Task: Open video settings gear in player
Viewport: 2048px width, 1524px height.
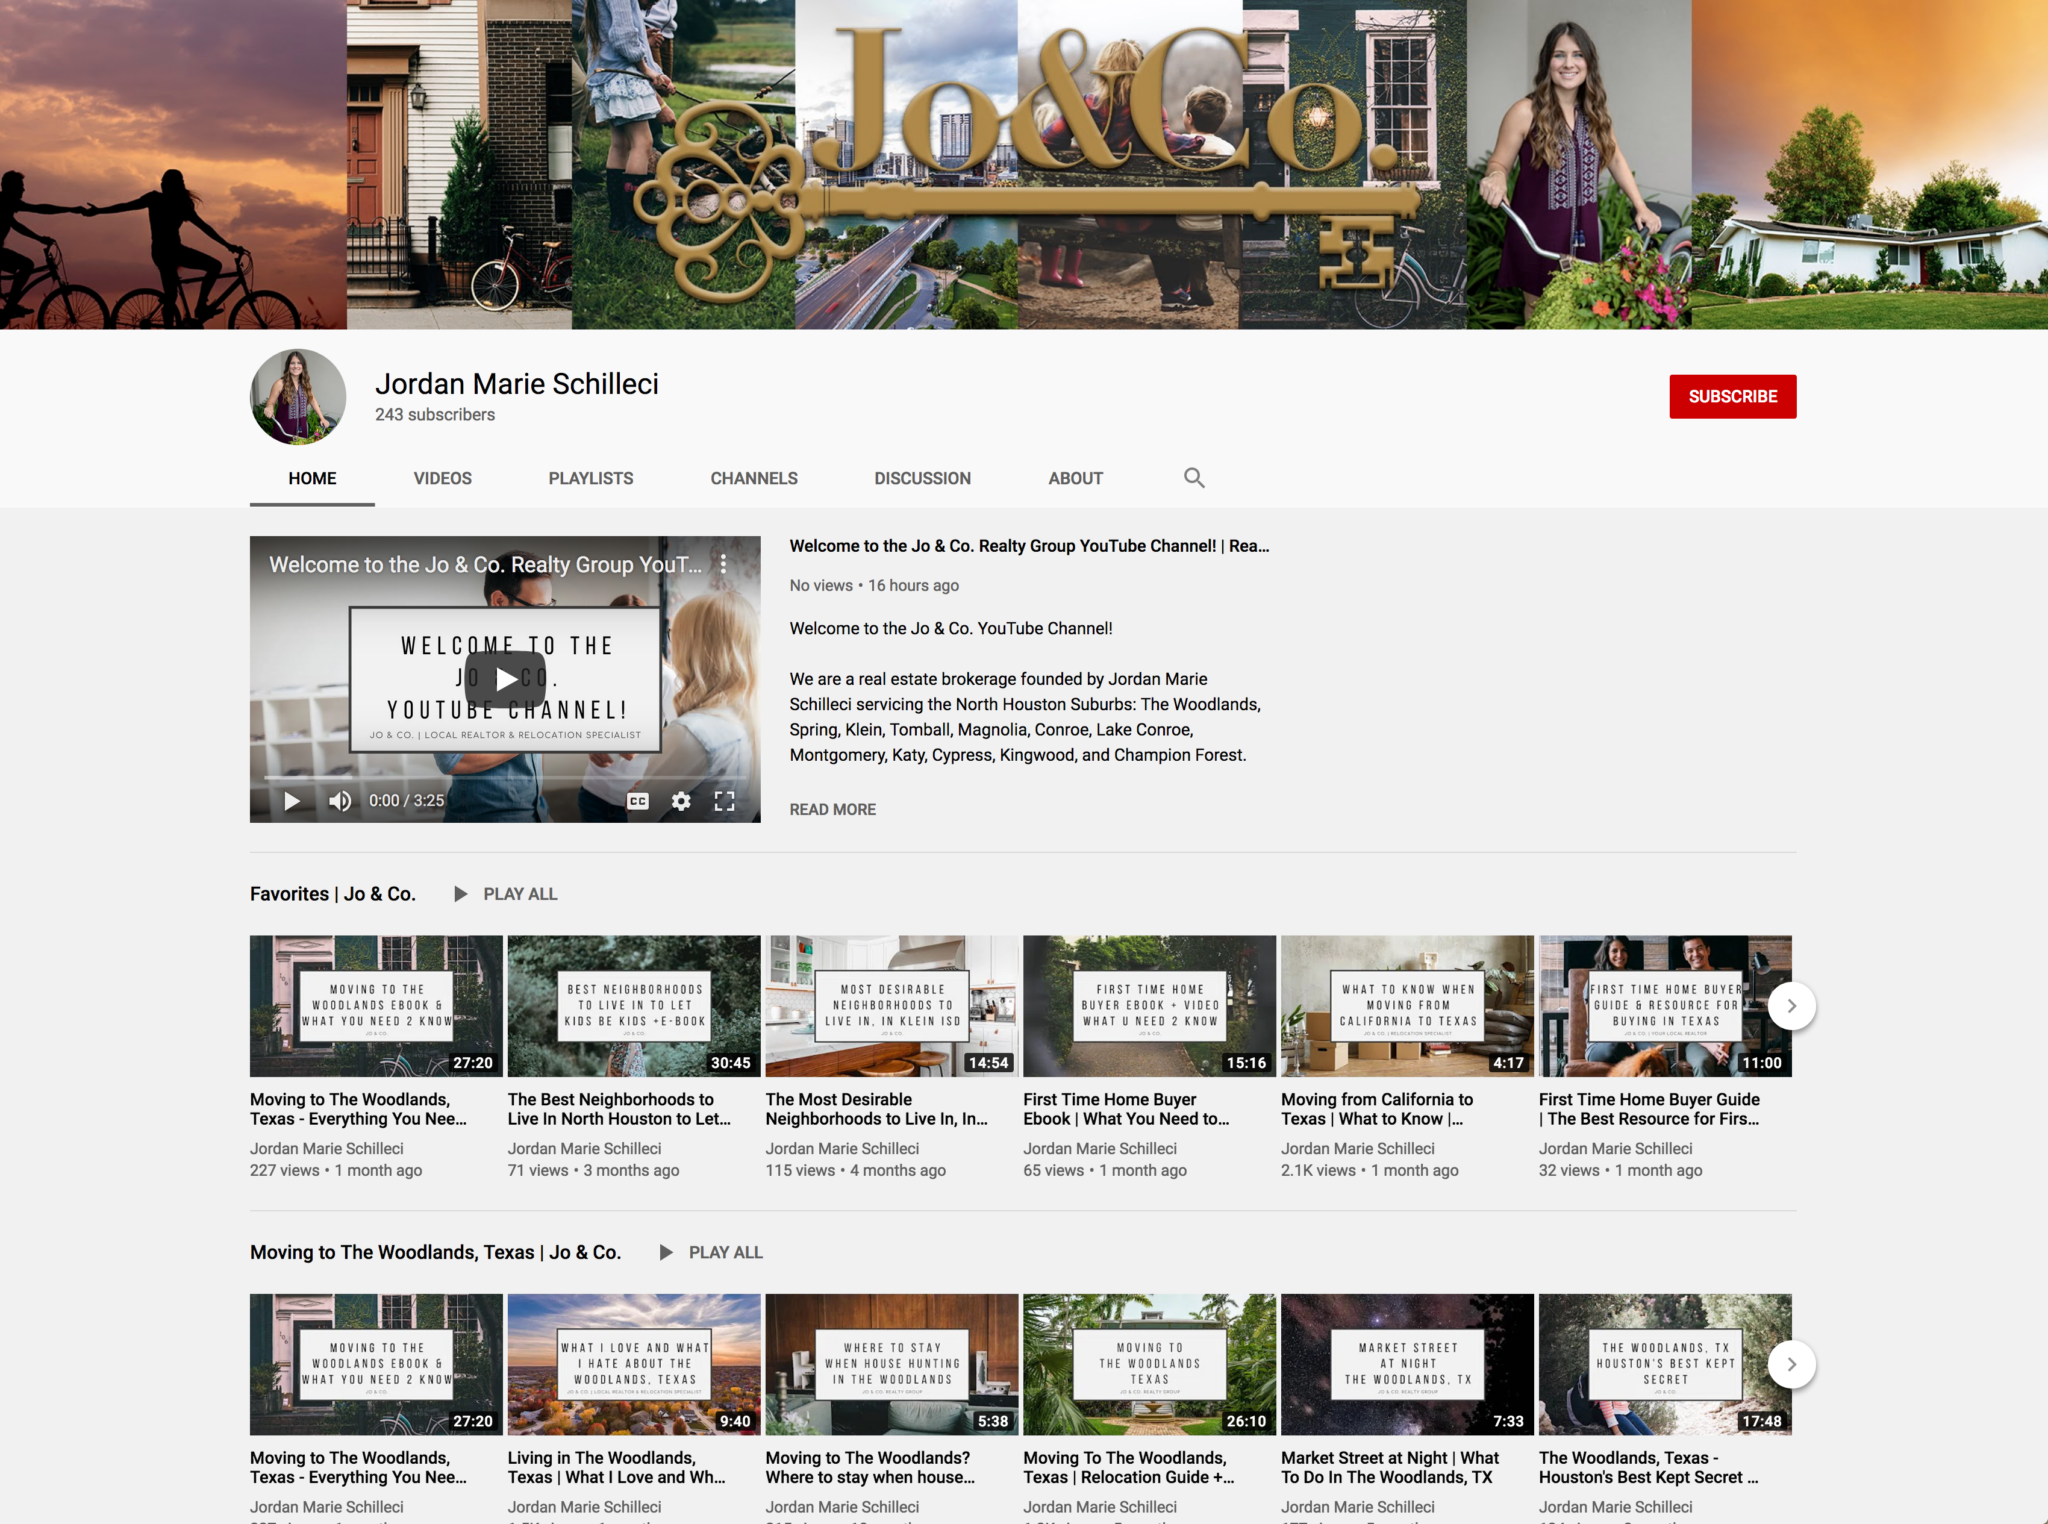Action: pyautogui.click(x=681, y=801)
